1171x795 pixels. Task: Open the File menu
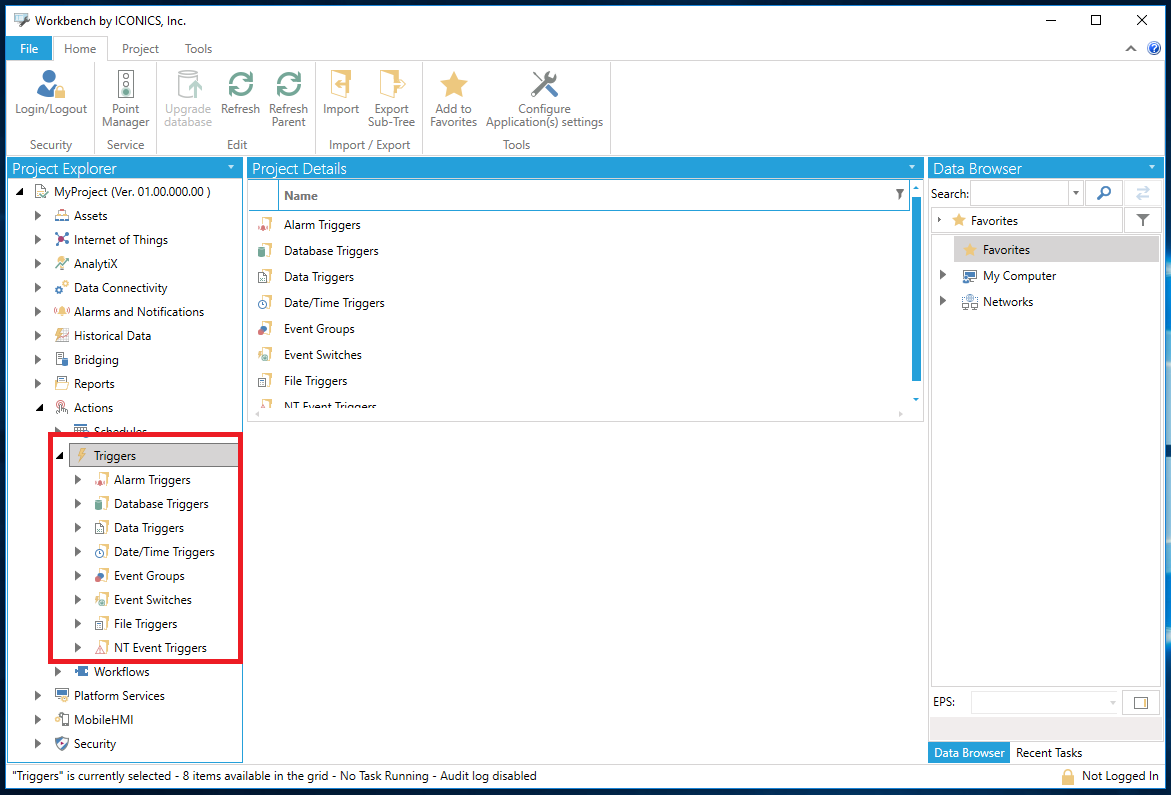(x=28, y=49)
